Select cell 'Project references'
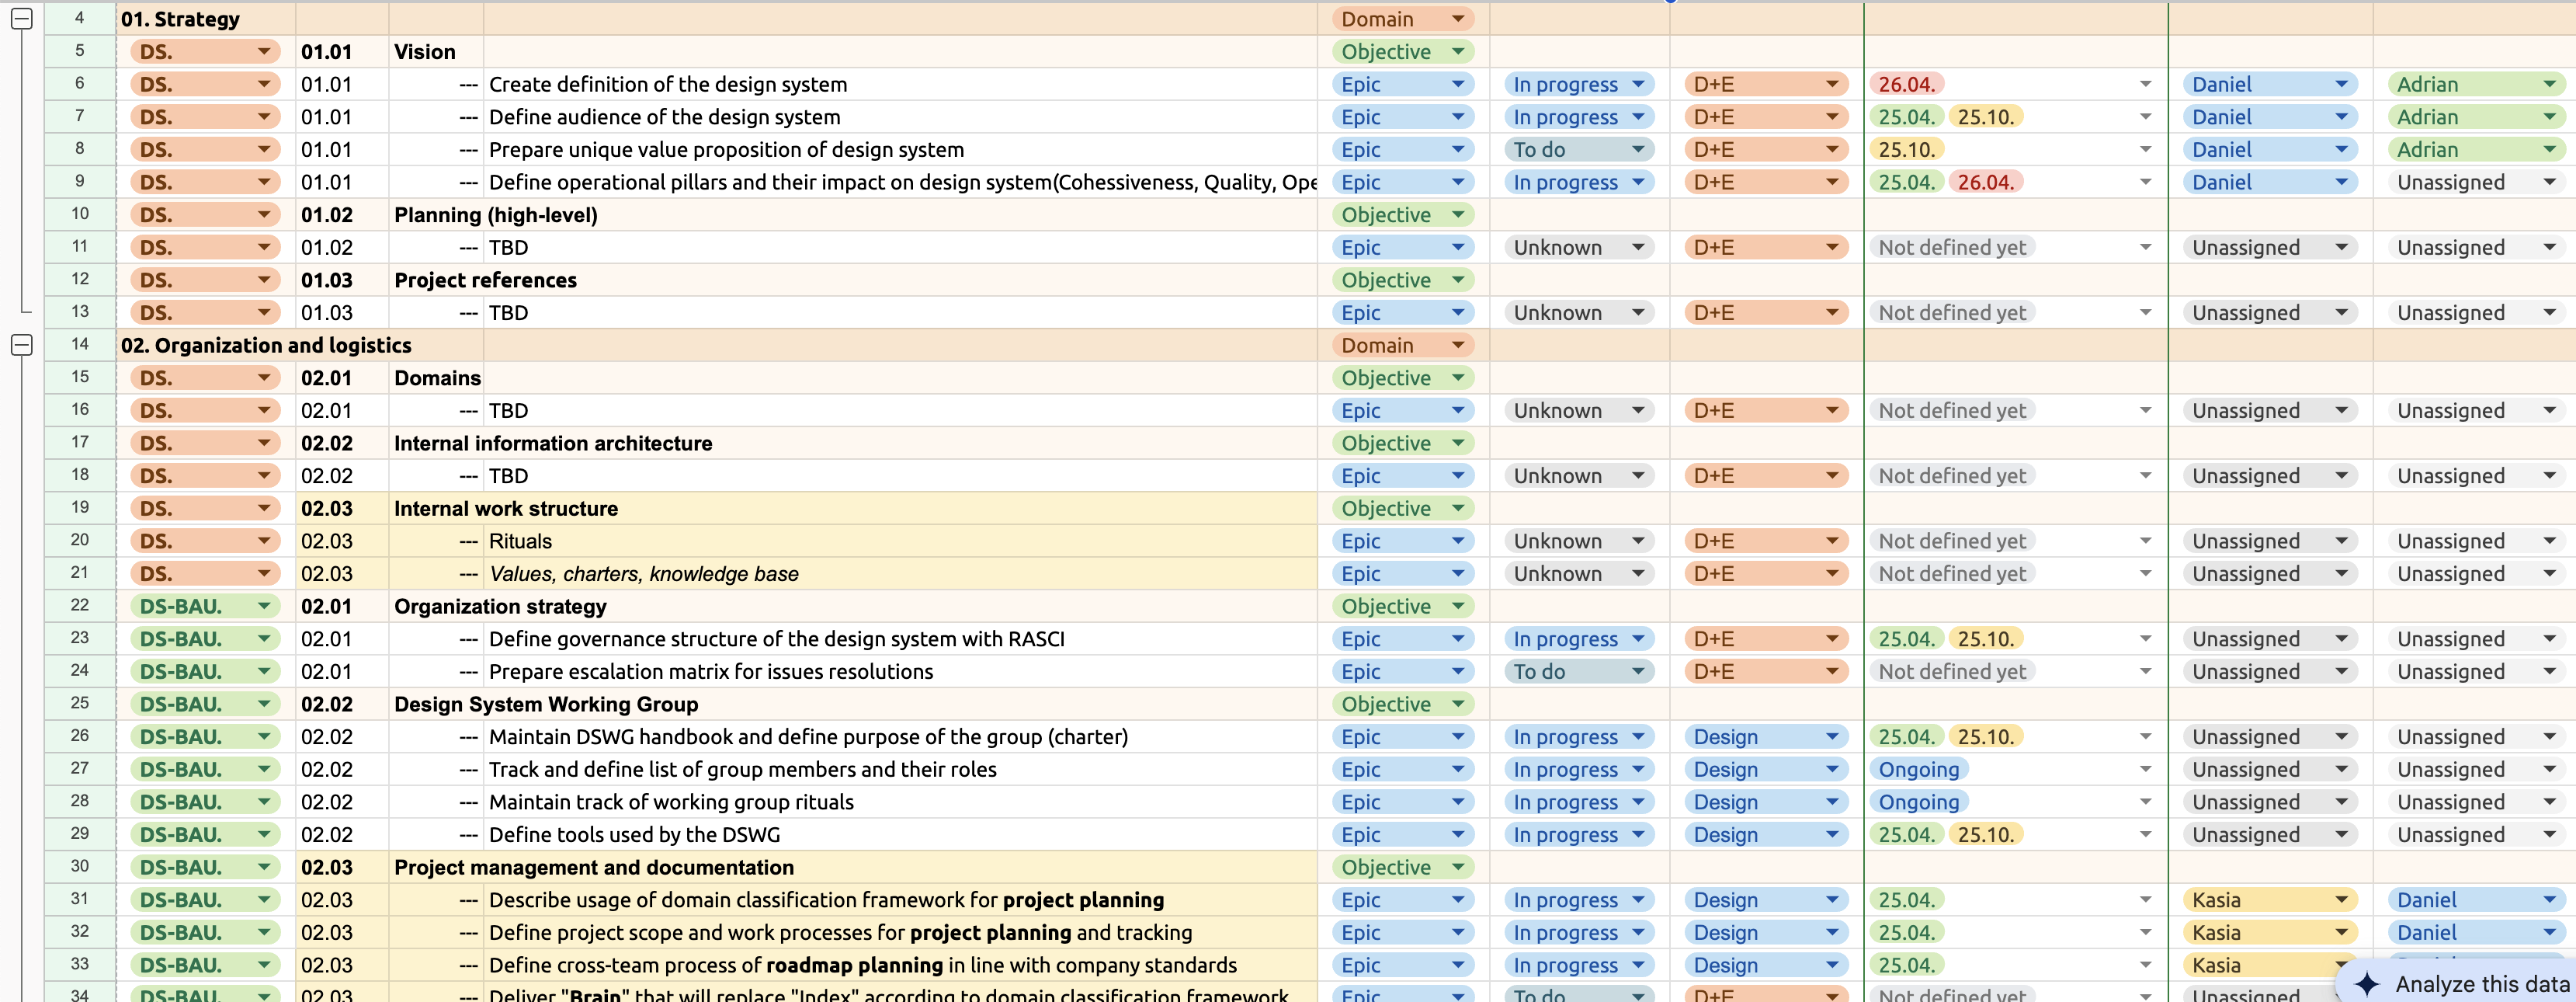 (x=852, y=280)
